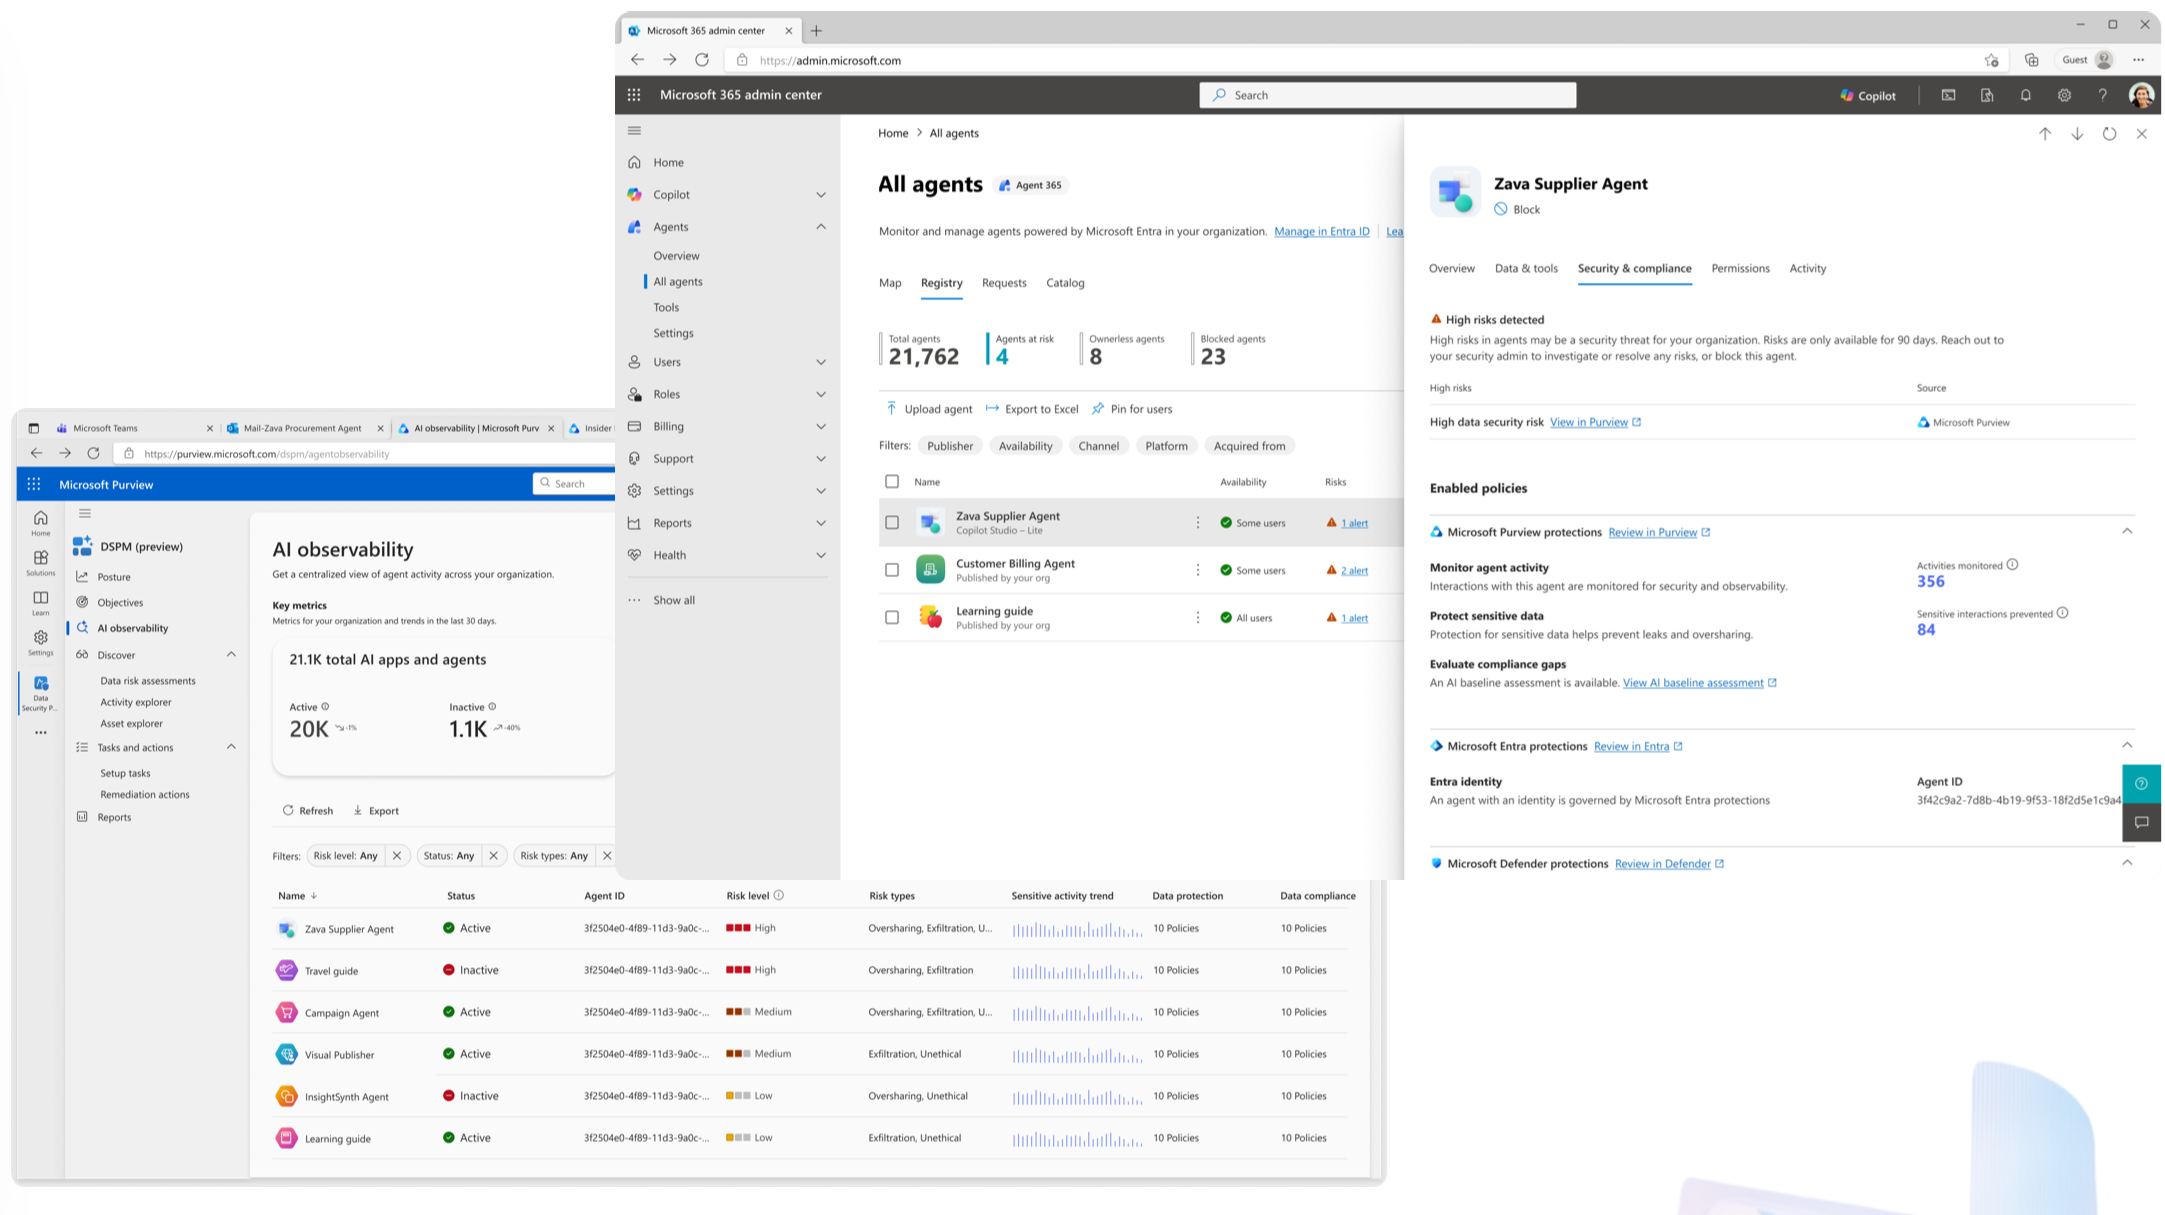Show info about Sensitive interactions prevented
This screenshot has width=2165, height=1215.
pyautogui.click(x=2062, y=613)
